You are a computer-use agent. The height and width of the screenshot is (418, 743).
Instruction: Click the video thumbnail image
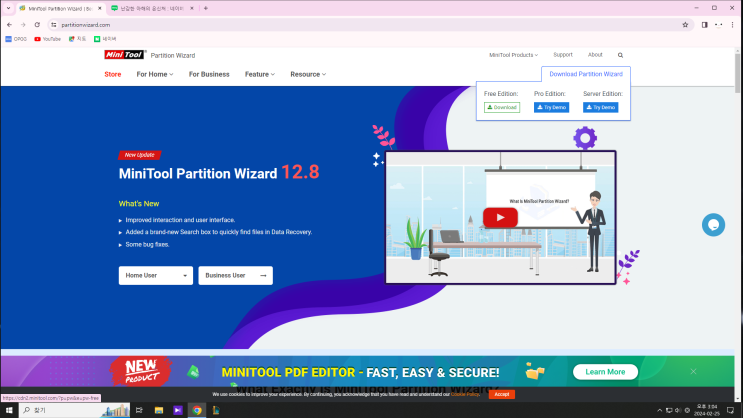click(500, 218)
